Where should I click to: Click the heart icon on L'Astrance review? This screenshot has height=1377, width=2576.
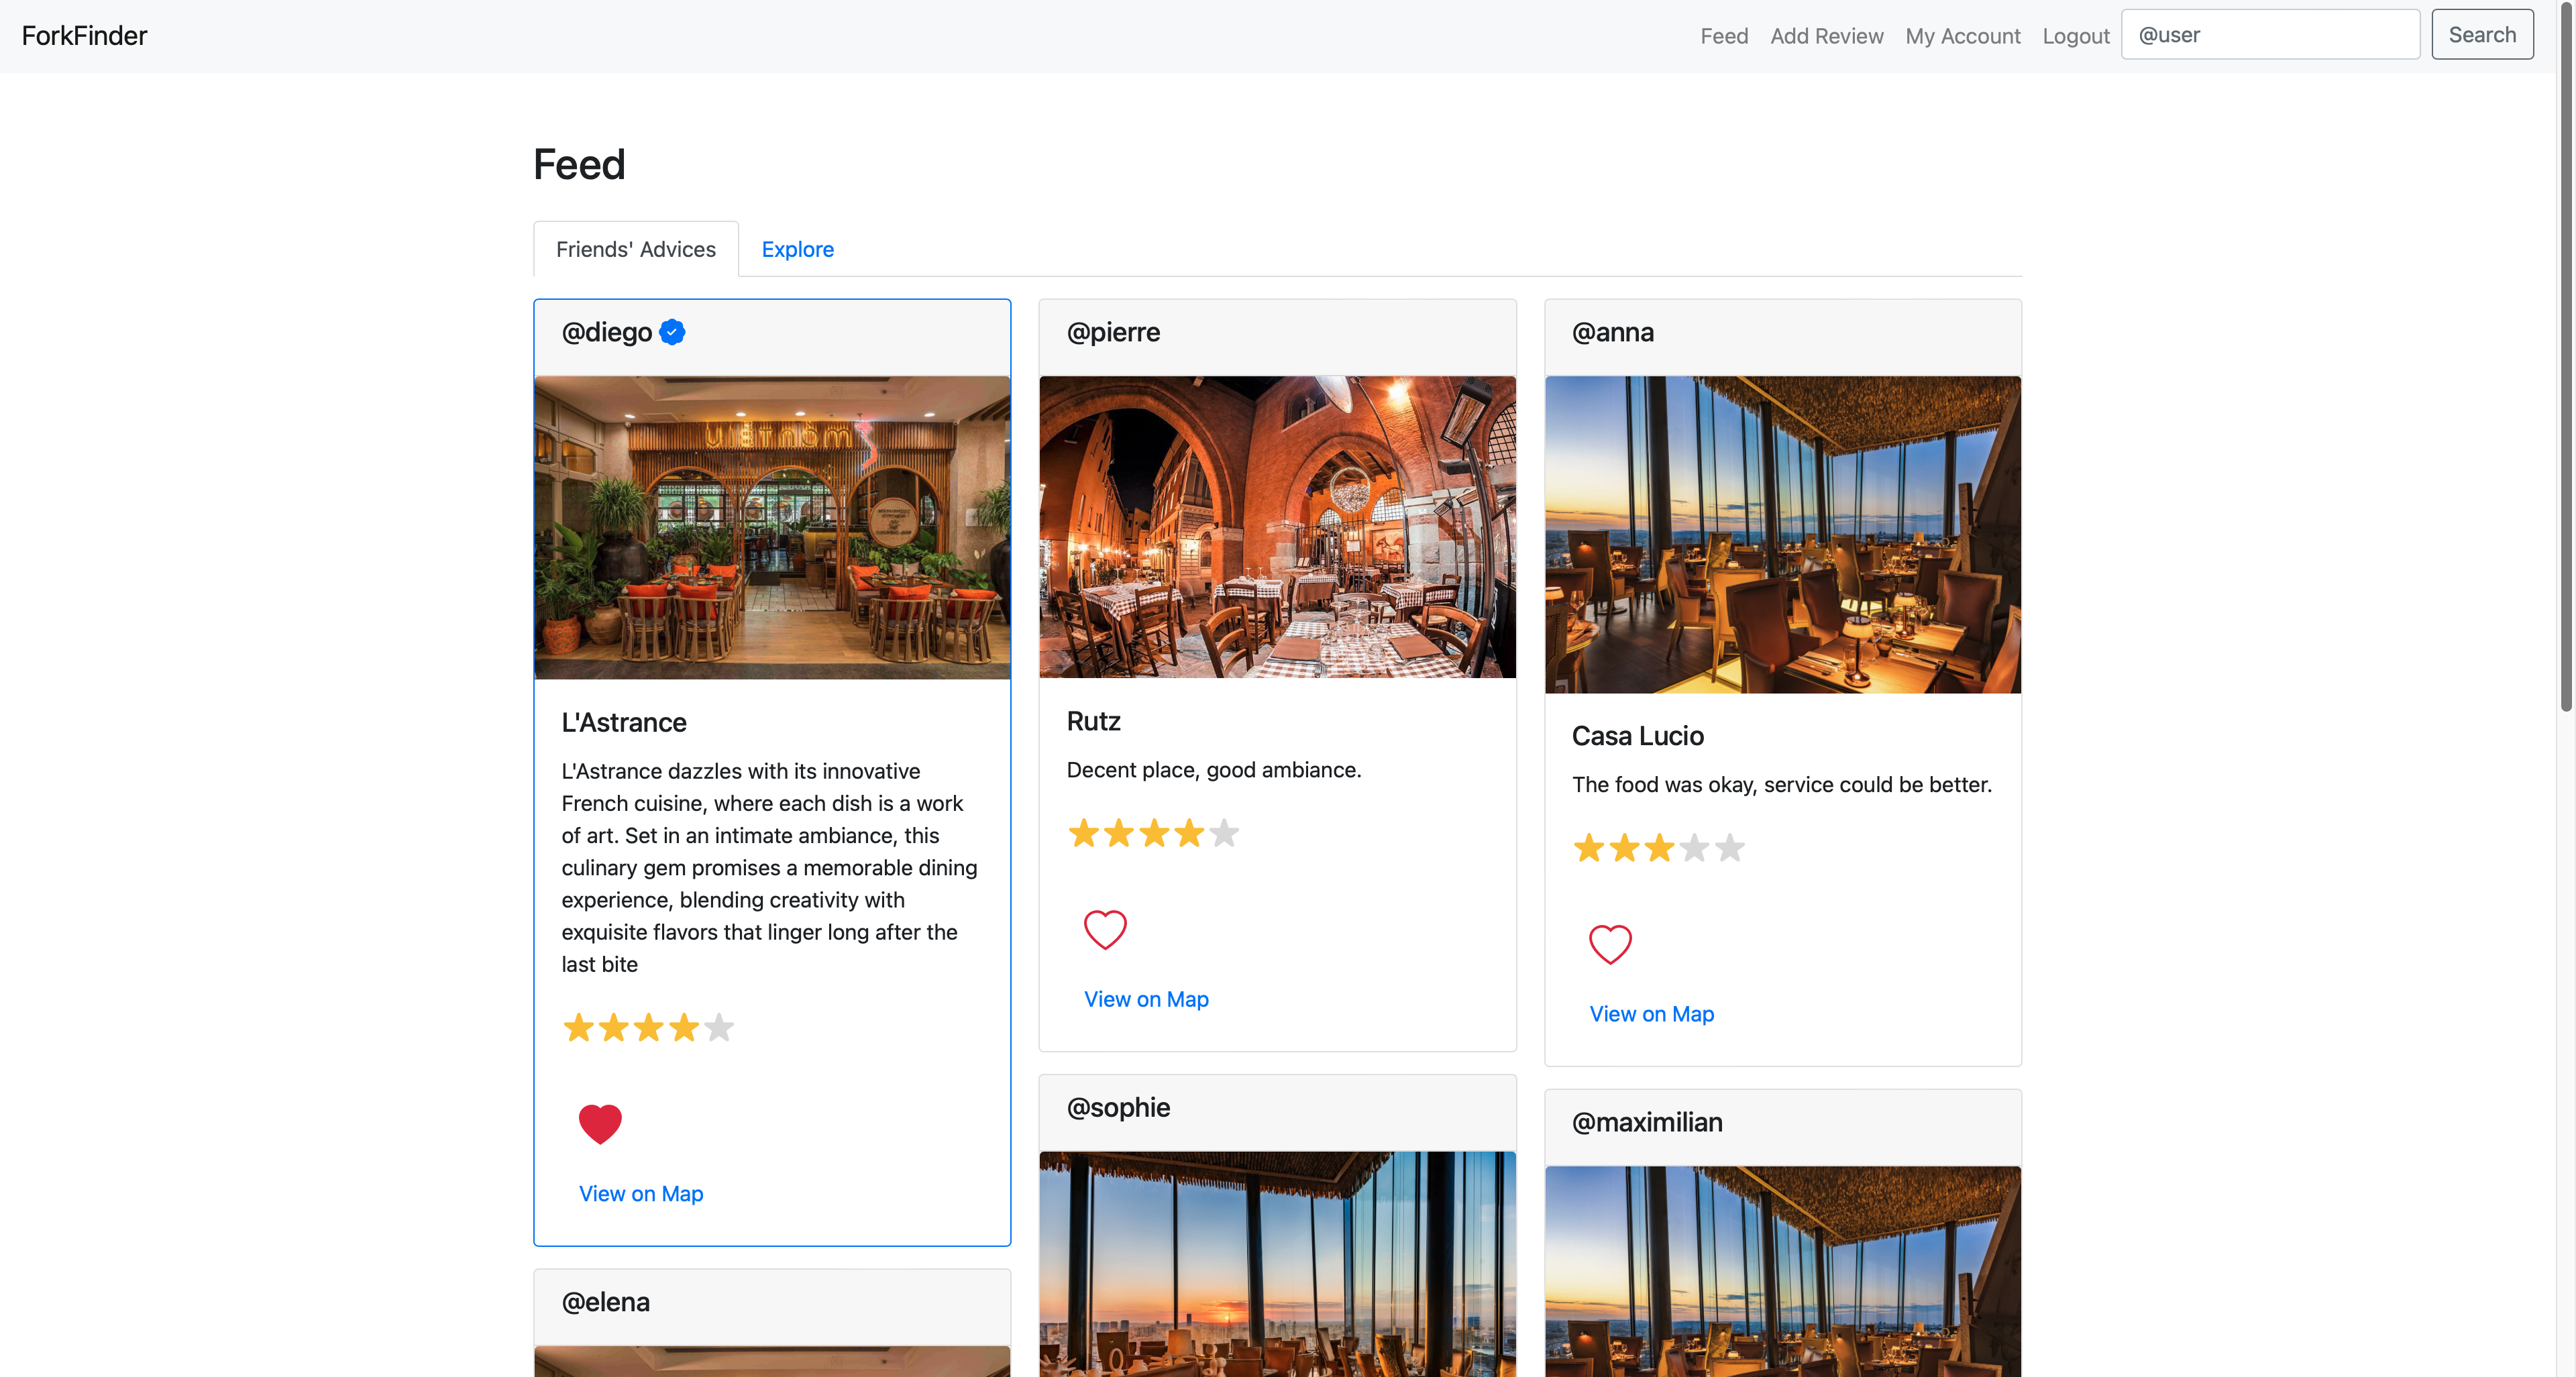600,1121
